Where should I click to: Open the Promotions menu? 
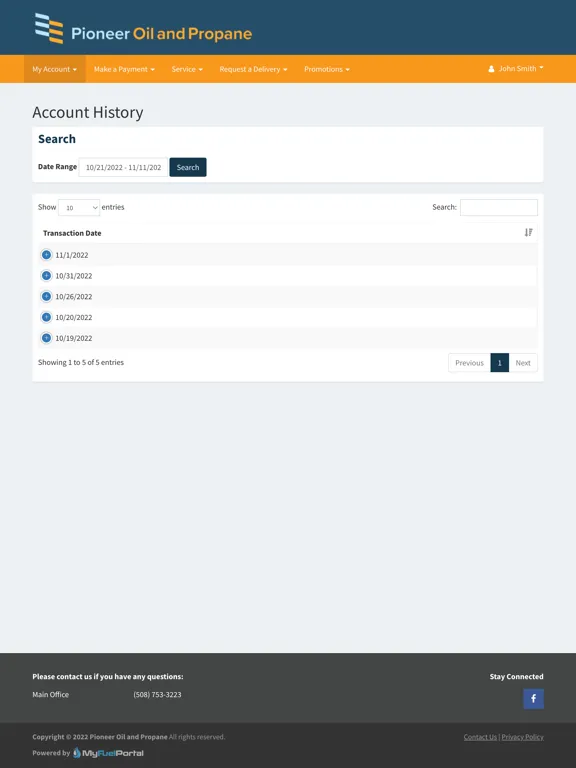327,69
